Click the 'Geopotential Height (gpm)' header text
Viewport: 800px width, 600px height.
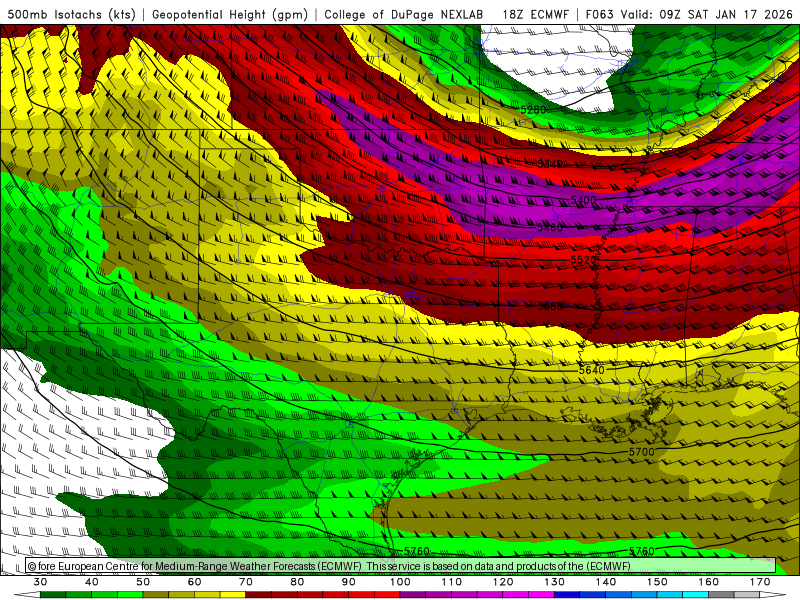(x=230, y=15)
